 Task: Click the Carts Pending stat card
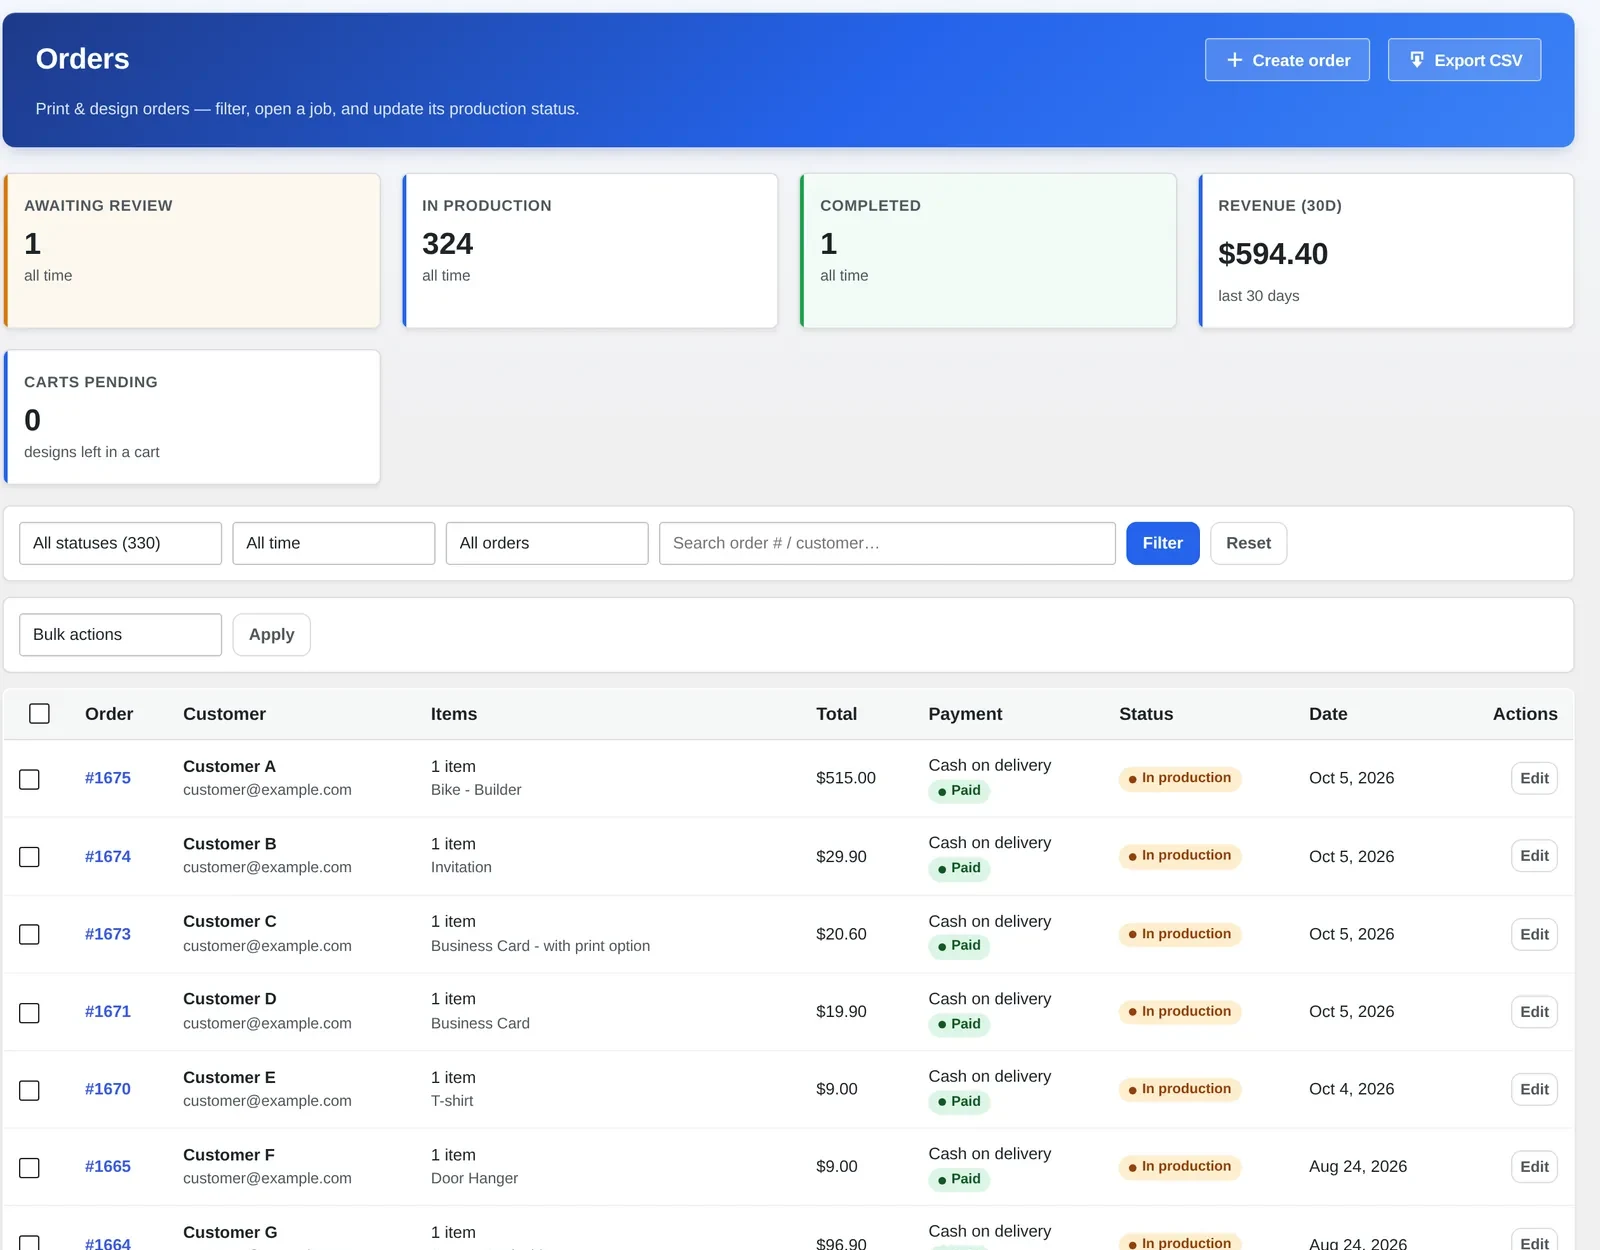[192, 417]
